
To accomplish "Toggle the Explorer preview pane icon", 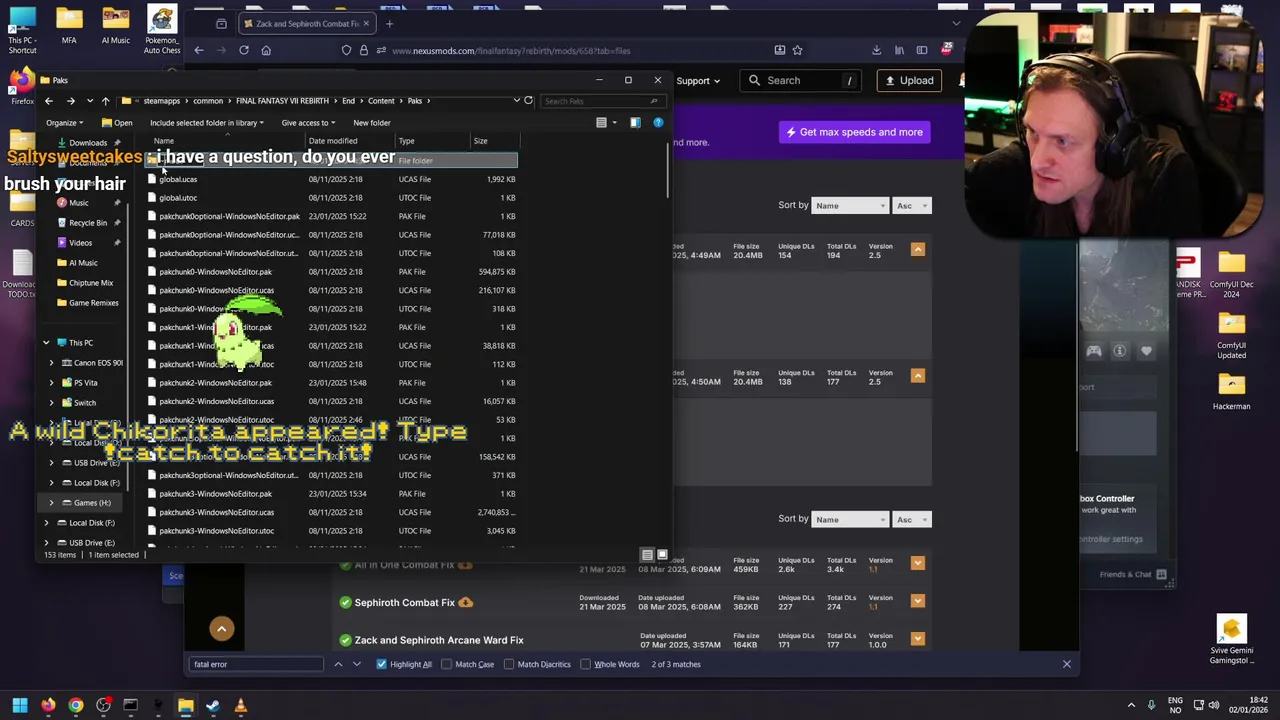I will [x=635, y=123].
